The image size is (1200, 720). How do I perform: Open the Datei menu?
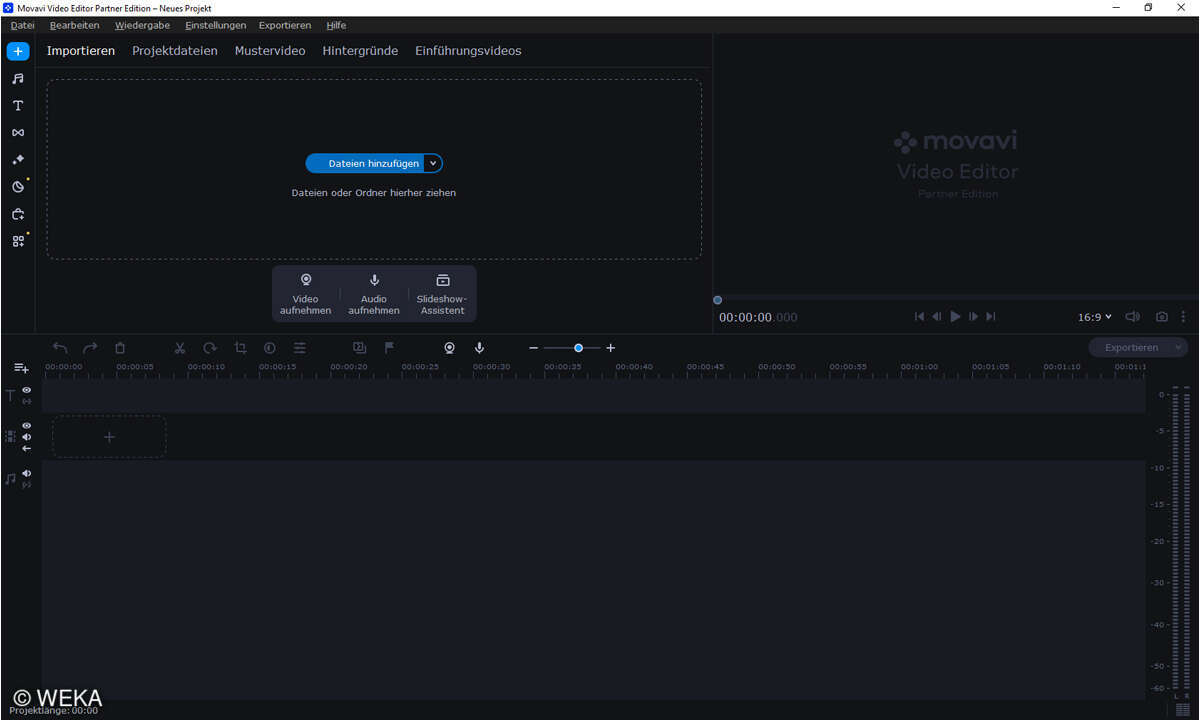coord(23,25)
